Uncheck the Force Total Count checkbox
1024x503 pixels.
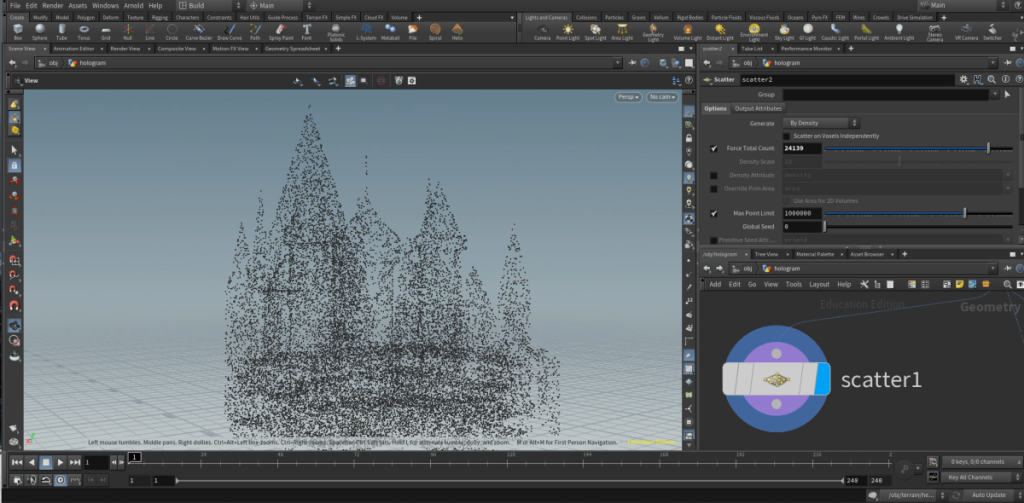[714, 148]
